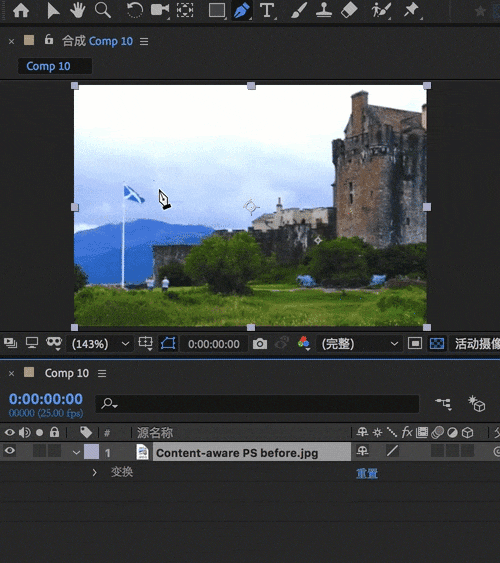This screenshot has height=563, width=500.
Task: Take a snapshot with camera icon
Action: 260,344
